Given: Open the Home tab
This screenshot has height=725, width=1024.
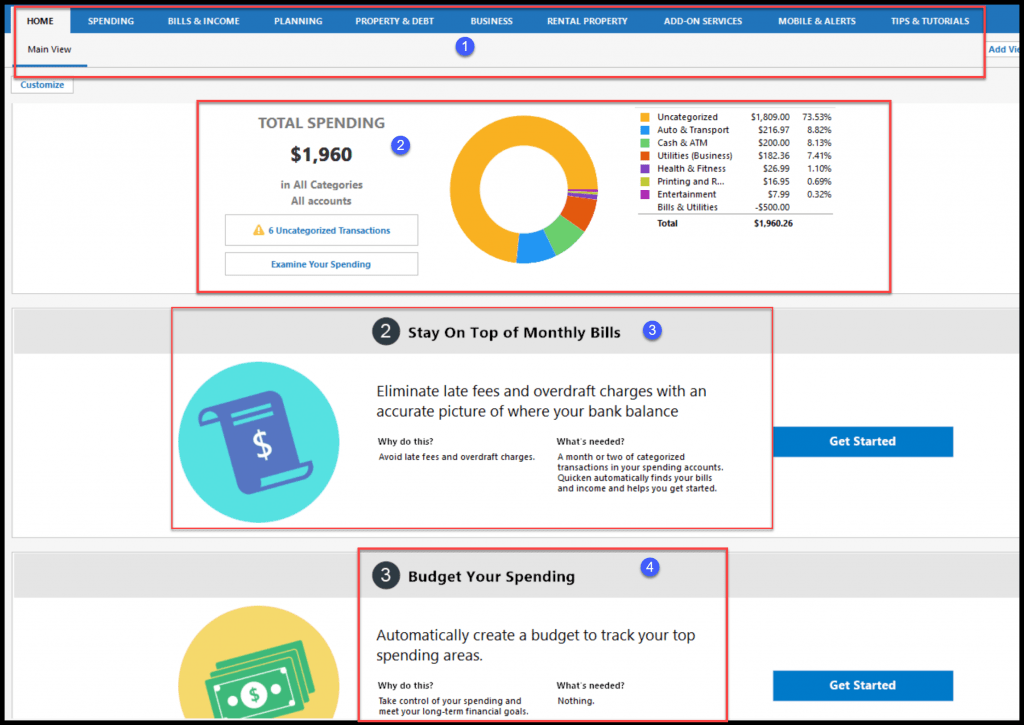Looking at the screenshot, I should click(40, 21).
